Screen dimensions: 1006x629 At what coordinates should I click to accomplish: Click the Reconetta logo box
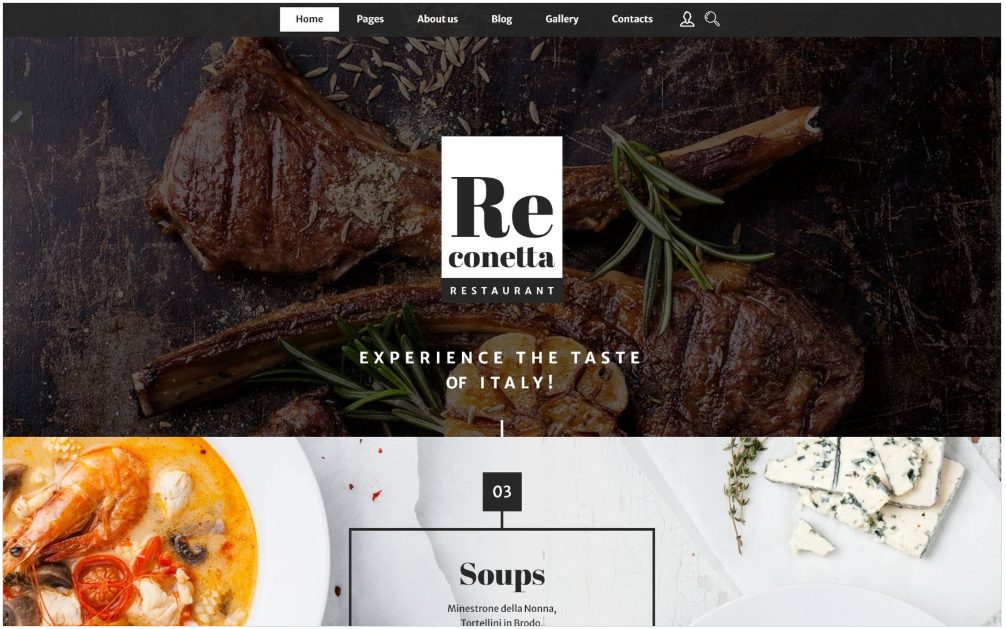(502, 219)
